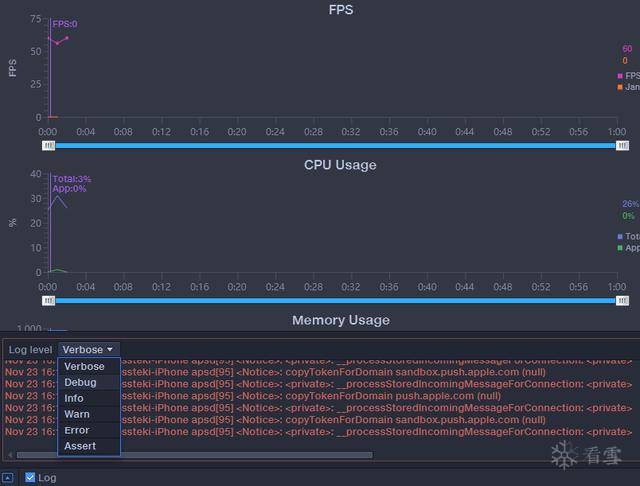This screenshot has height=486, width=640.
Task: Select Debug log level option
Action: [80, 382]
